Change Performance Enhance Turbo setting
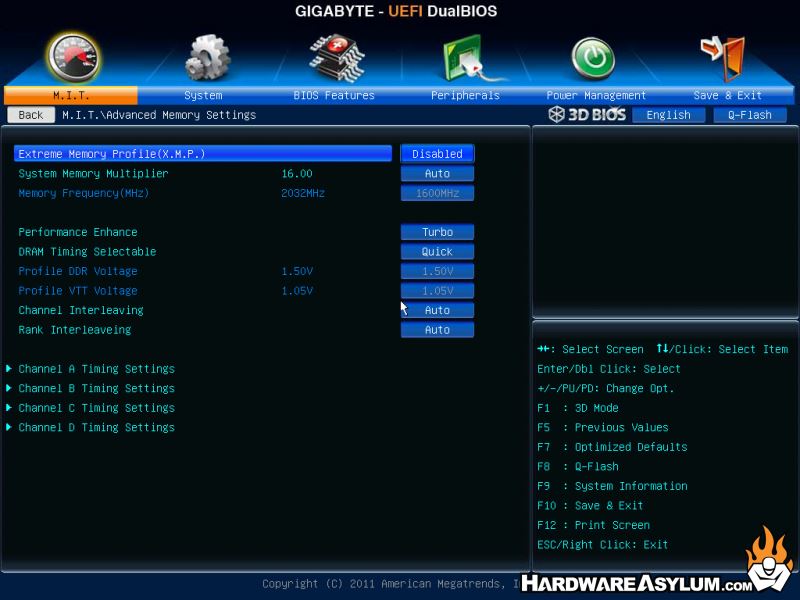Image resolution: width=800 pixels, height=600 pixels. click(x=437, y=232)
